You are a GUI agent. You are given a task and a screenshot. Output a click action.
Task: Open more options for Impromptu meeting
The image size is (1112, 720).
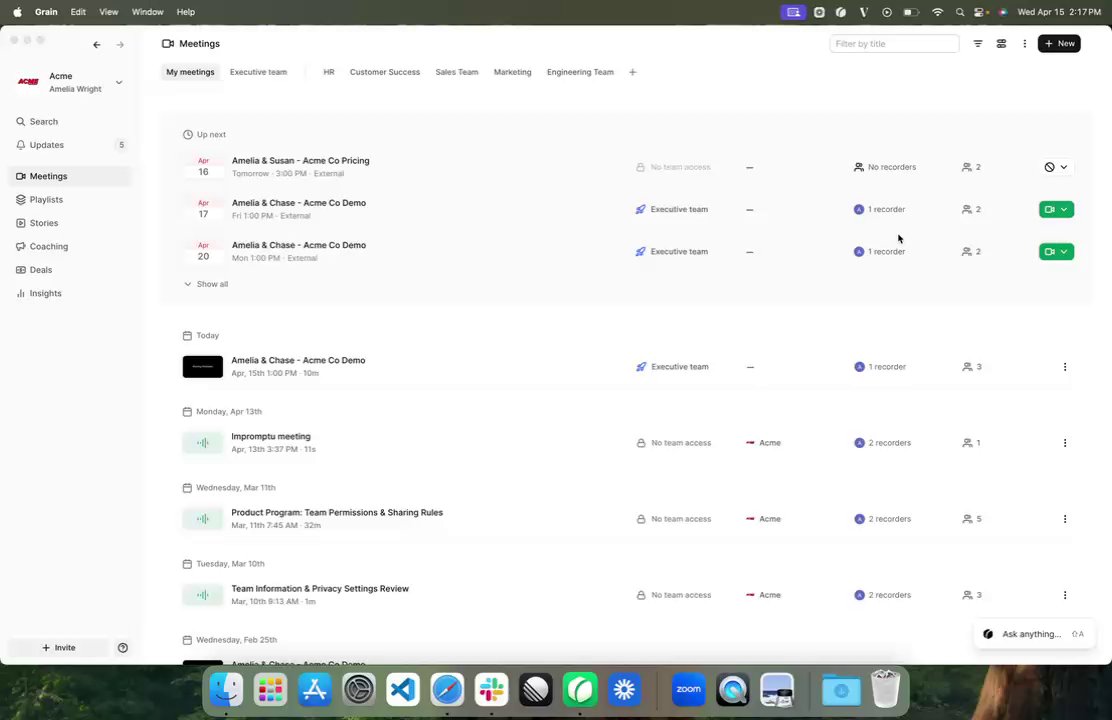click(1064, 443)
